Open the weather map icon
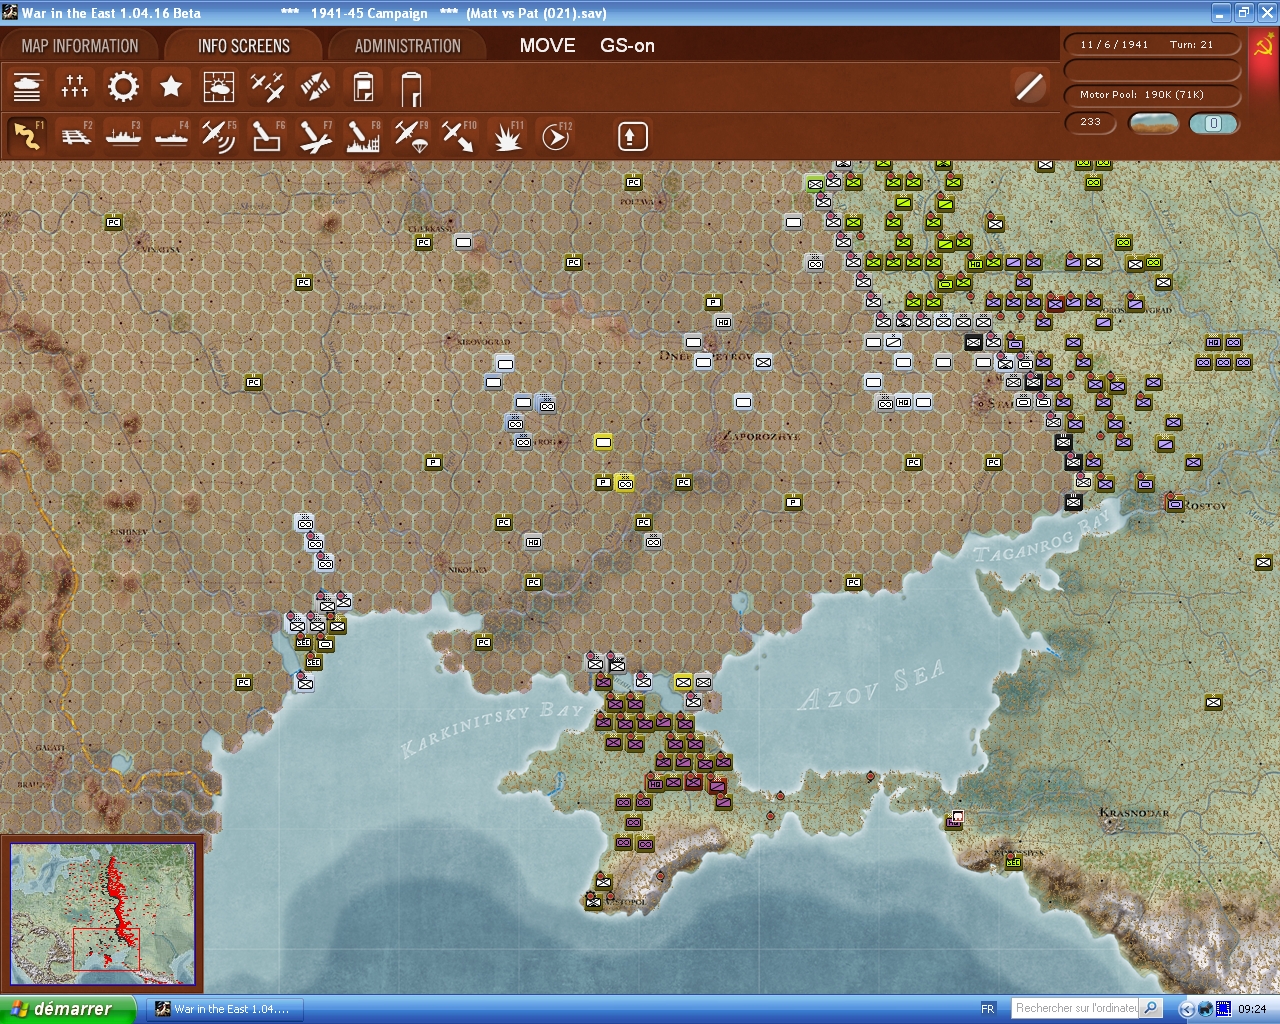The image size is (1280, 1024). click(219, 87)
